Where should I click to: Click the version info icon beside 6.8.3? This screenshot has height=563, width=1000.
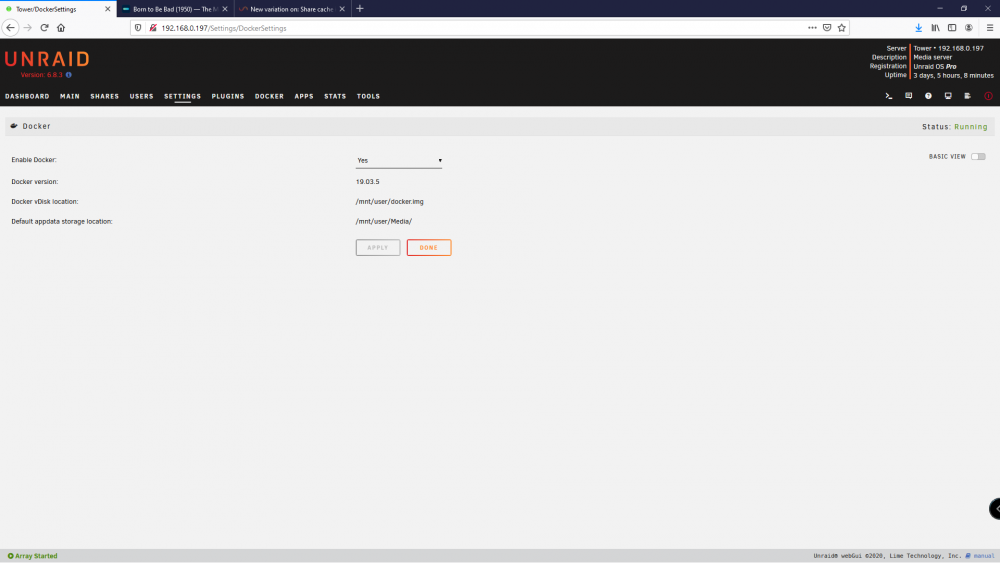click(69, 75)
